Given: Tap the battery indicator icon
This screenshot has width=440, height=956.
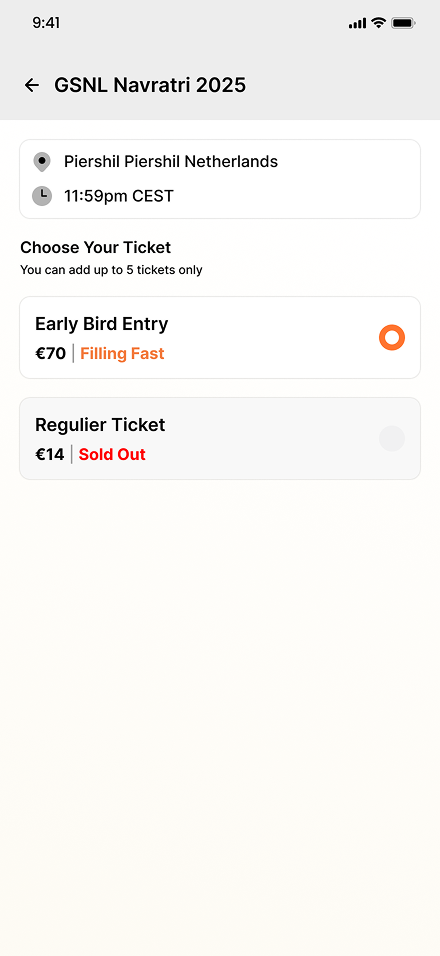Looking at the screenshot, I should pos(403,23).
